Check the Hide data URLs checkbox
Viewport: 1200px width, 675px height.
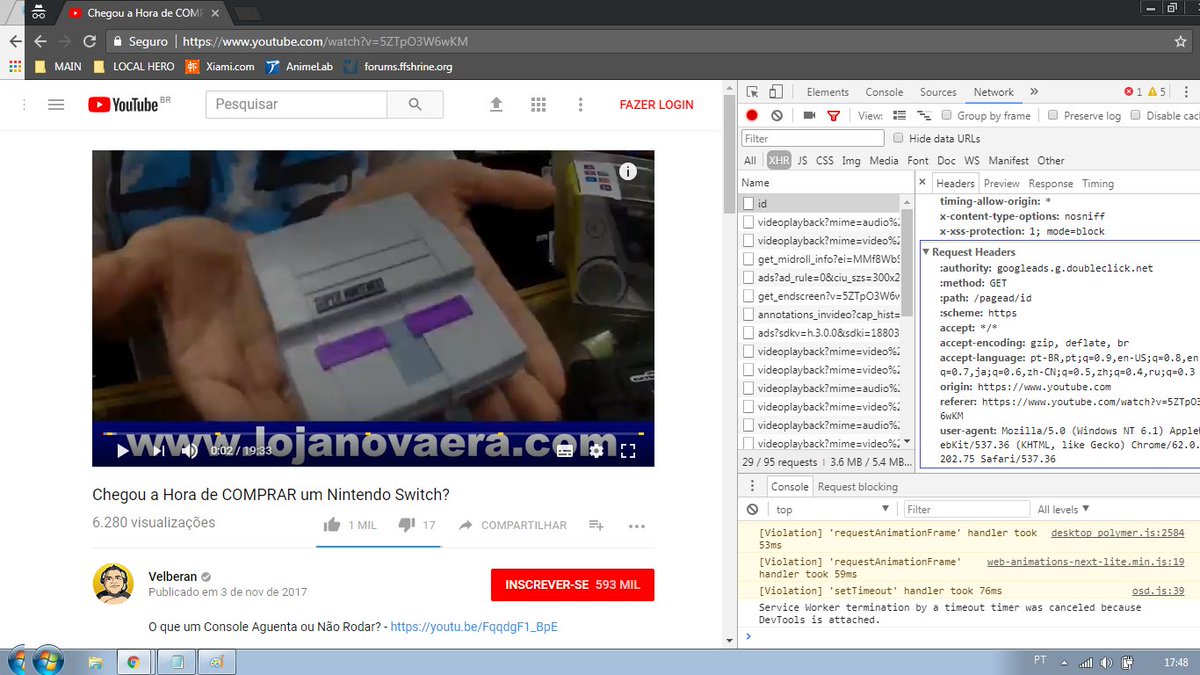898,138
